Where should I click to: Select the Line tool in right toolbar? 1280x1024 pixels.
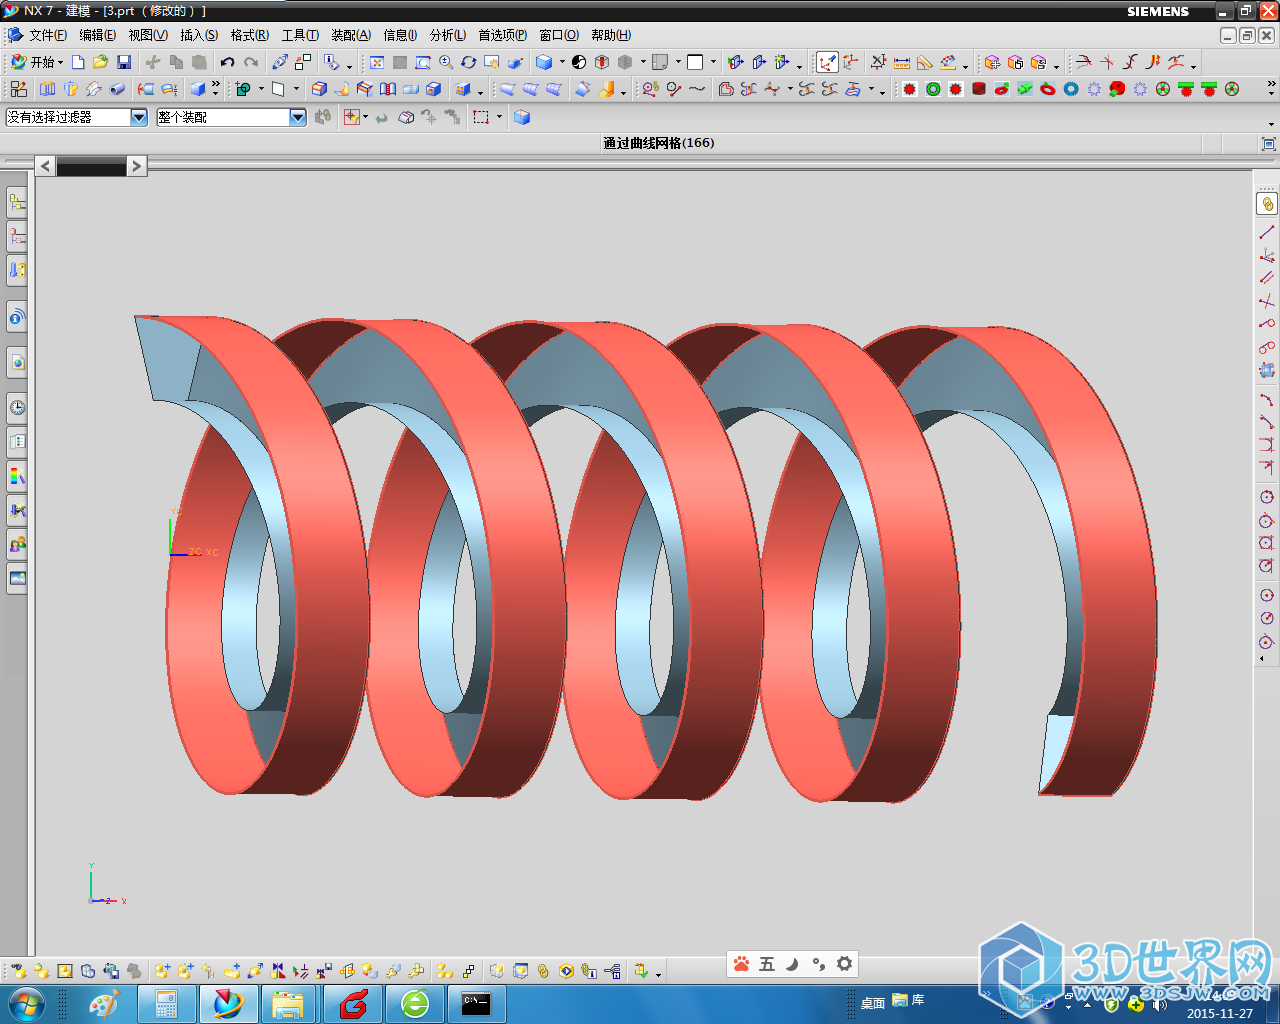click(x=1266, y=232)
